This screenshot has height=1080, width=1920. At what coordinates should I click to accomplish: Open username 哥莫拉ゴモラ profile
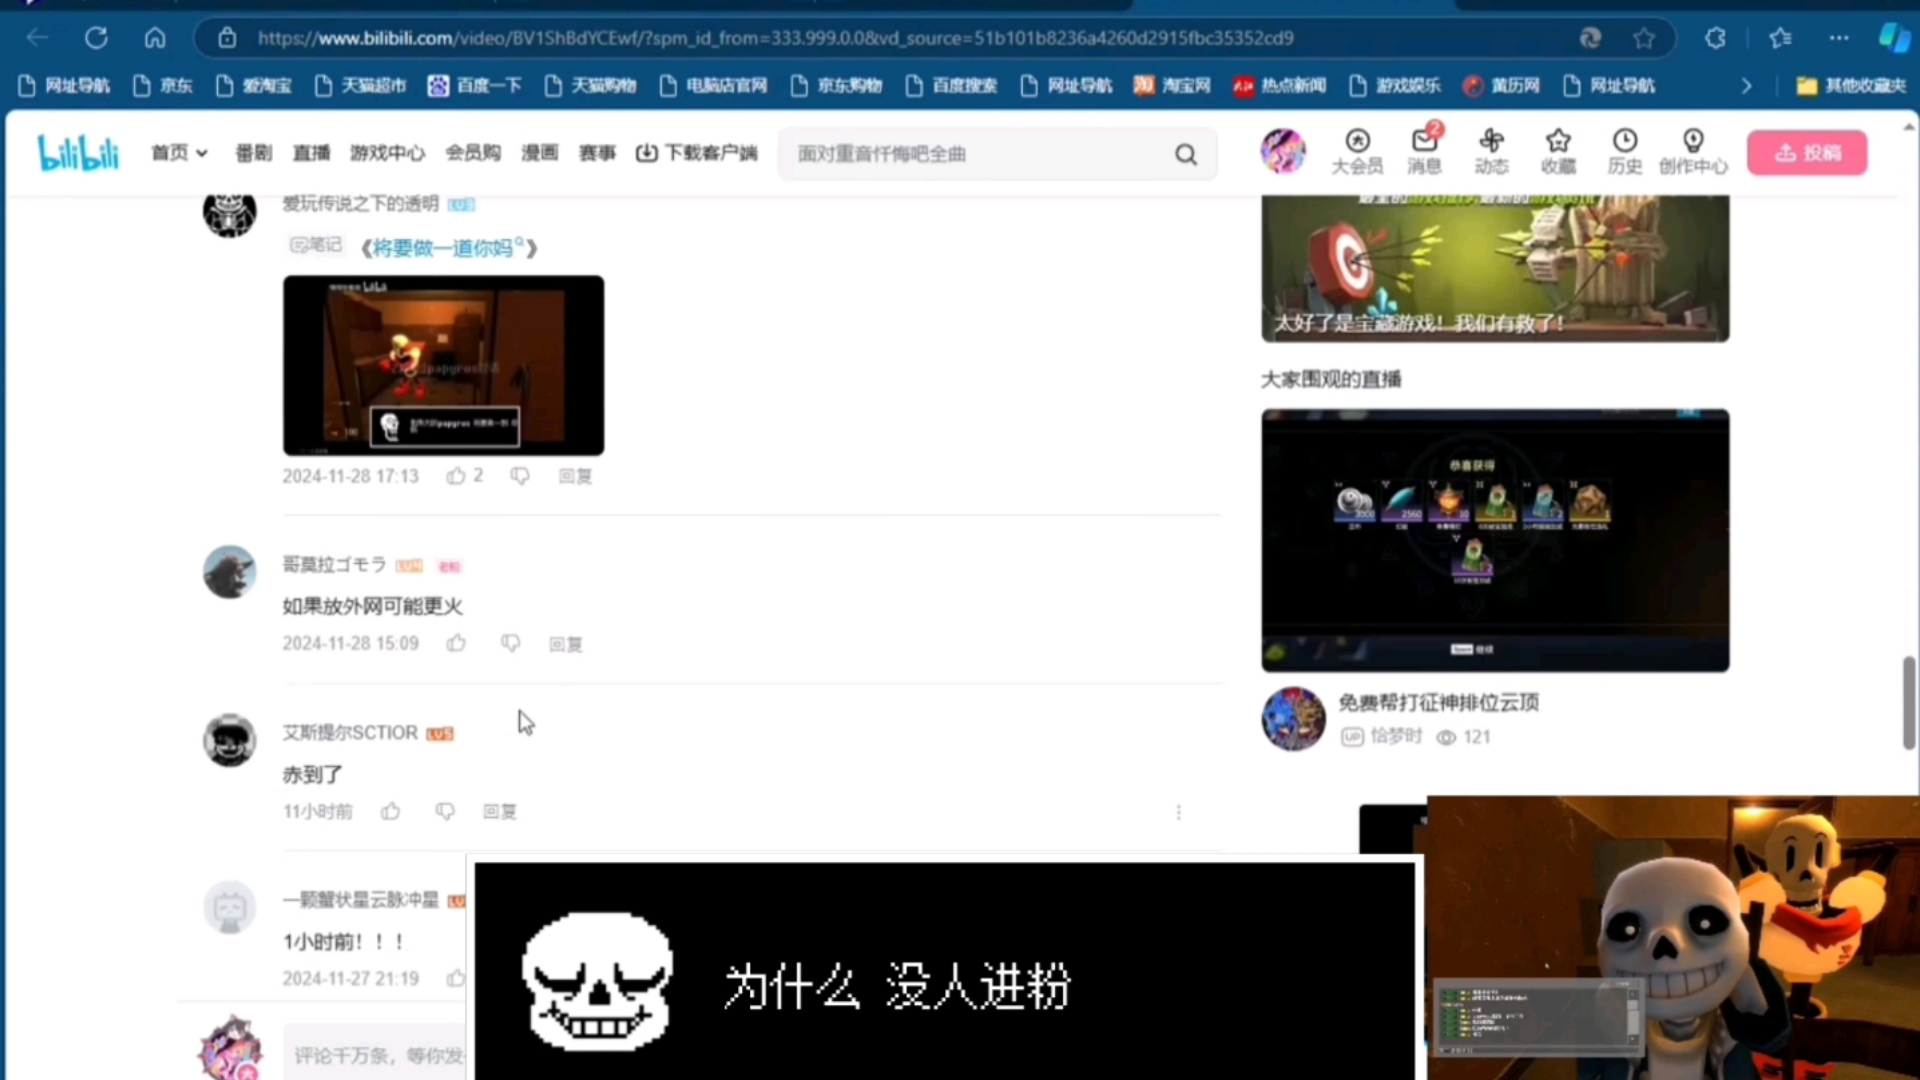click(x=334, y=565)
